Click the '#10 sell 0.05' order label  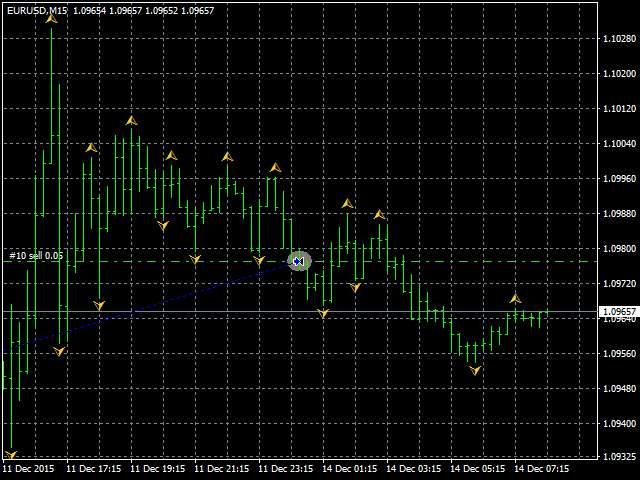[36, 256]
